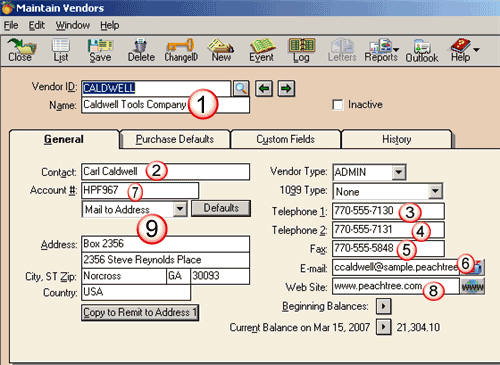Click the Telephone 1 field 770-555-7130
Image resolution: width=500 pixels, height=365 pixels.
[388, 211]
